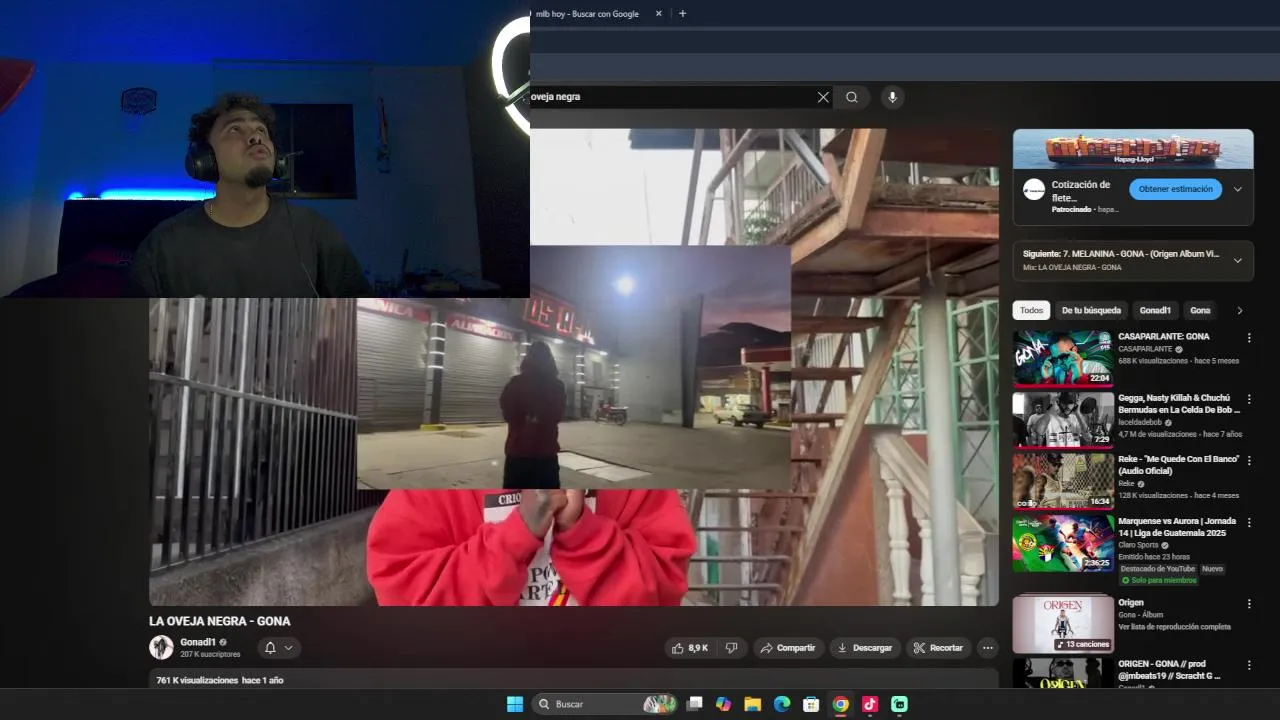The width and height of the screenshot is (1280, 720).
Task: Expand the sponsored ad options chevron
Action: coord(1237,189)
